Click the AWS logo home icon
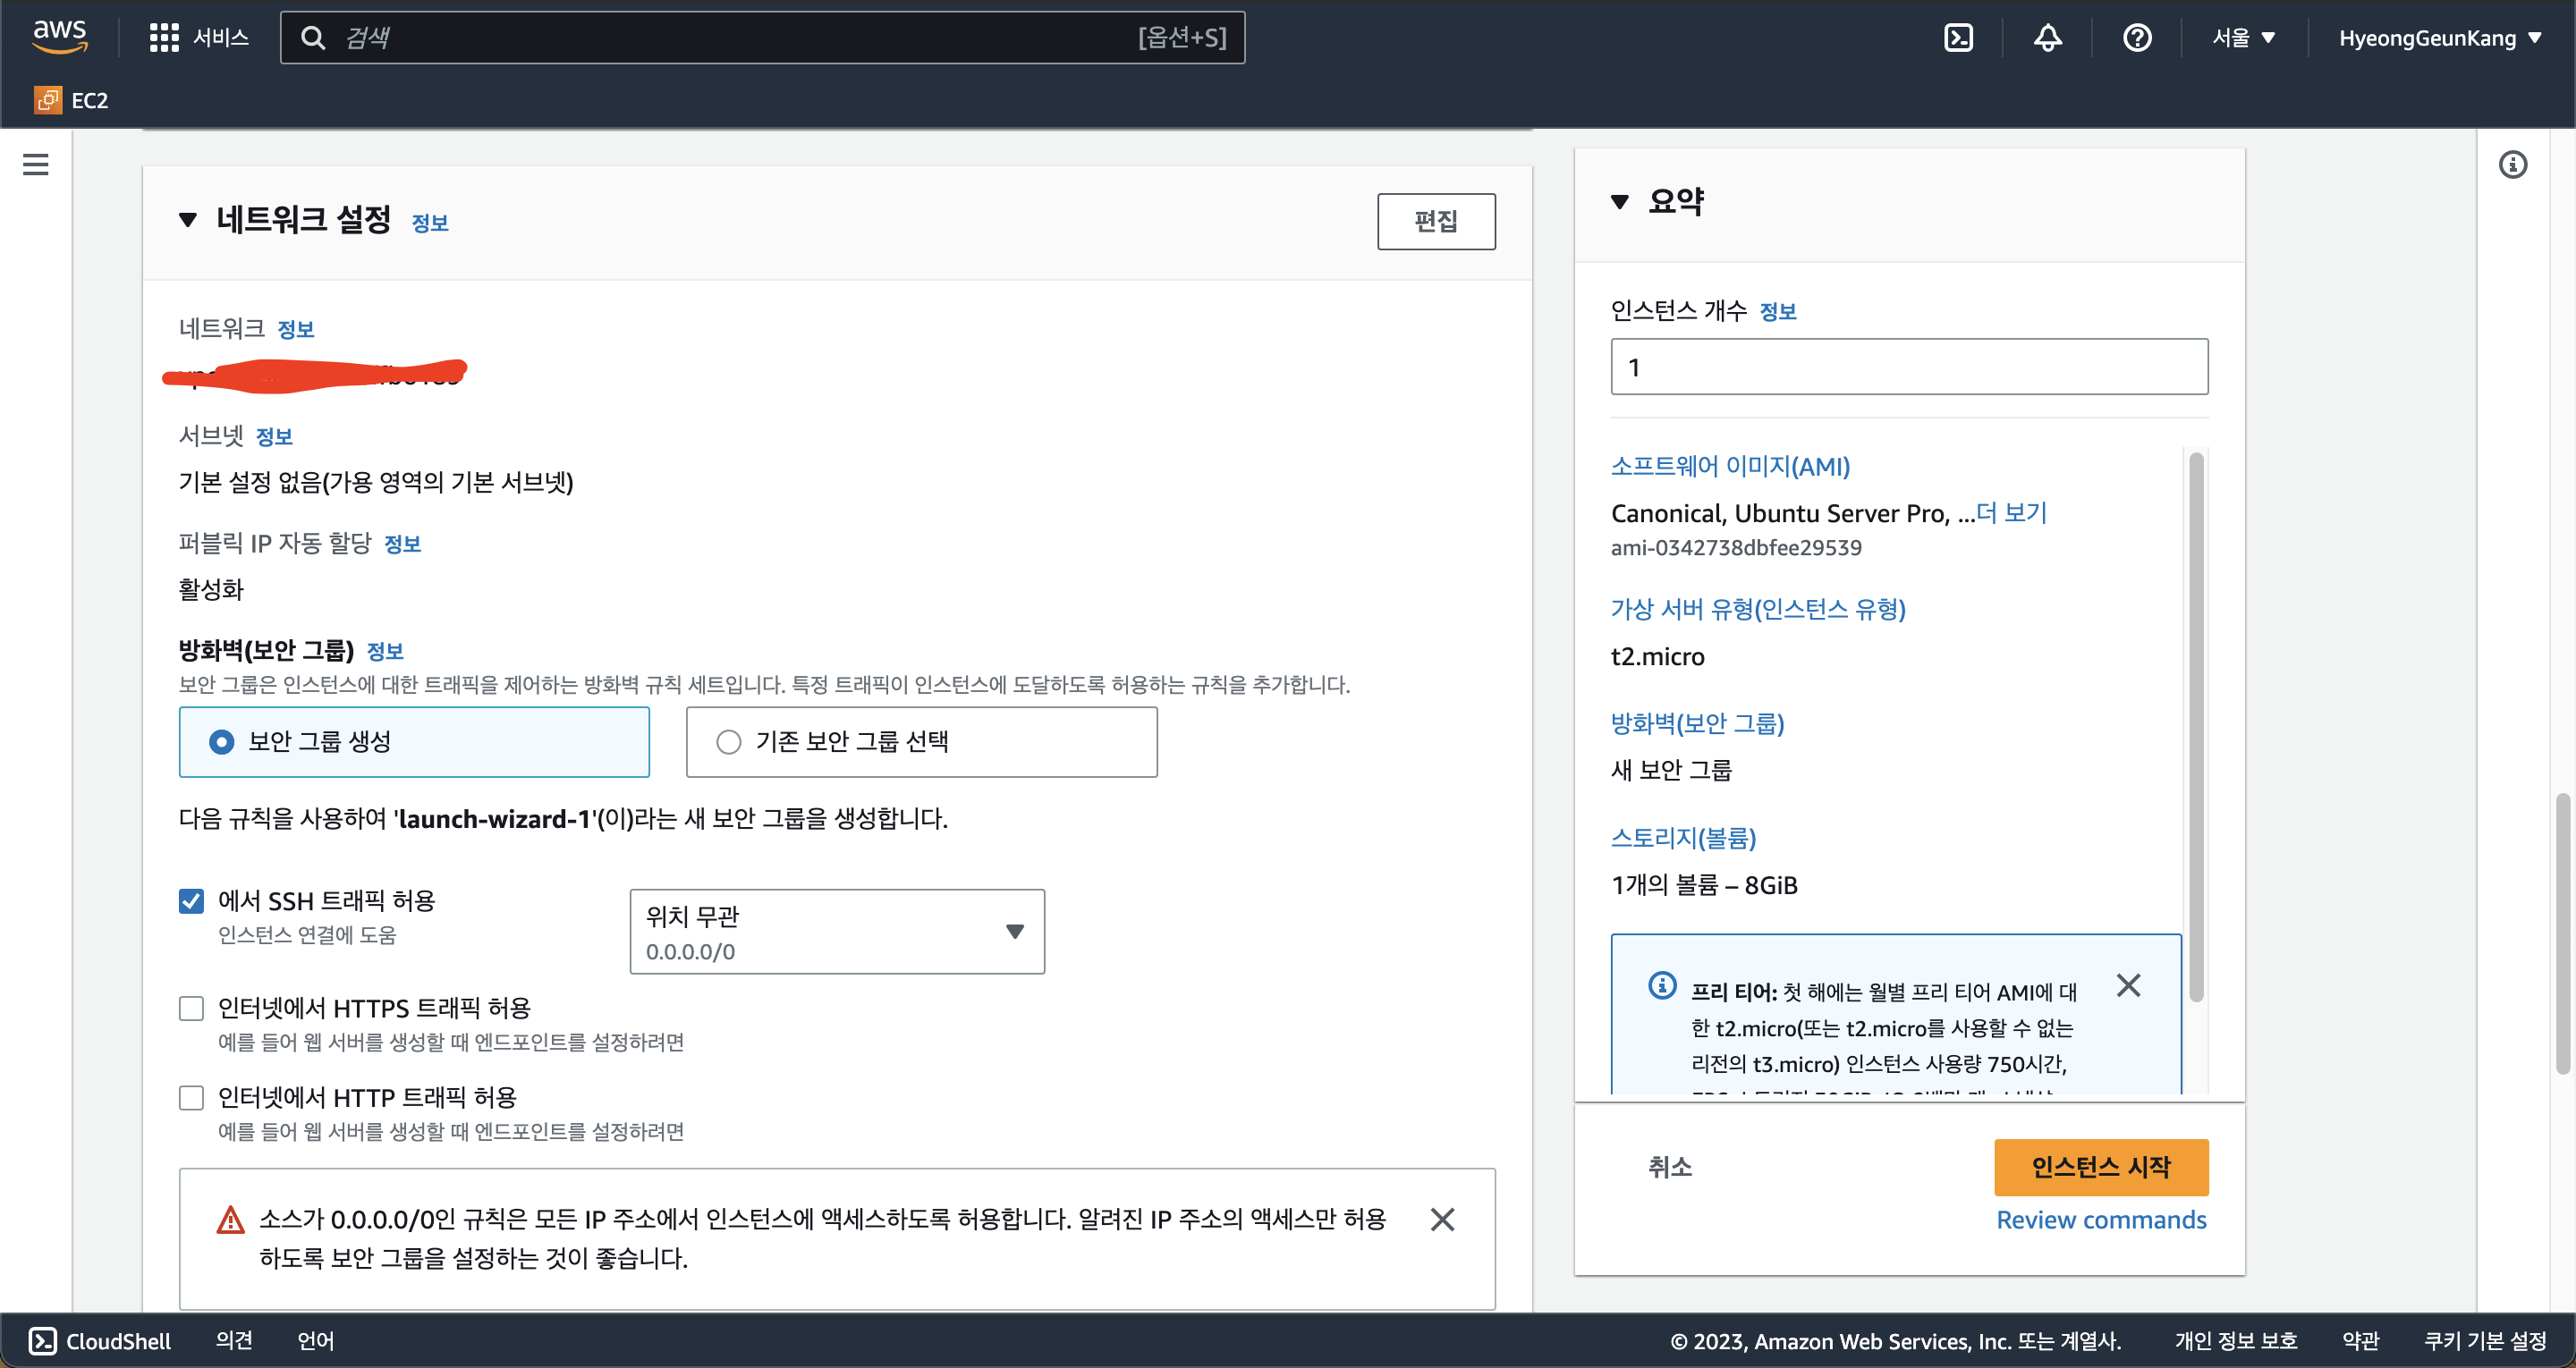Viewport: 2576px width, 1368px height. 60,36
